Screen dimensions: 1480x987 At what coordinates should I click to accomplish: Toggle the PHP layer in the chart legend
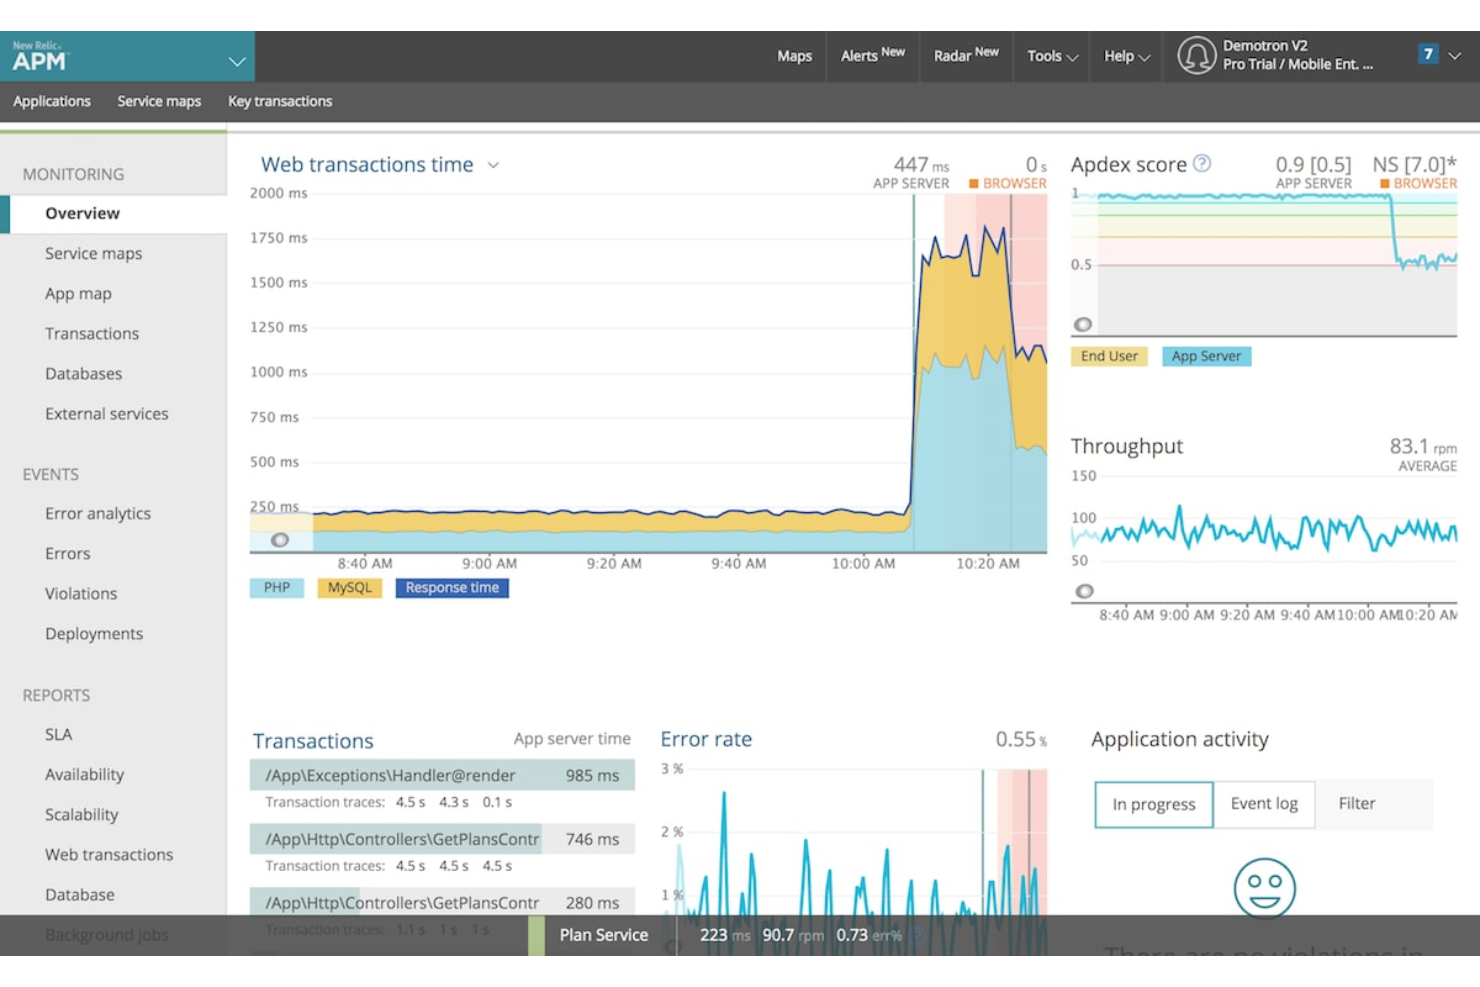[277, 588]
